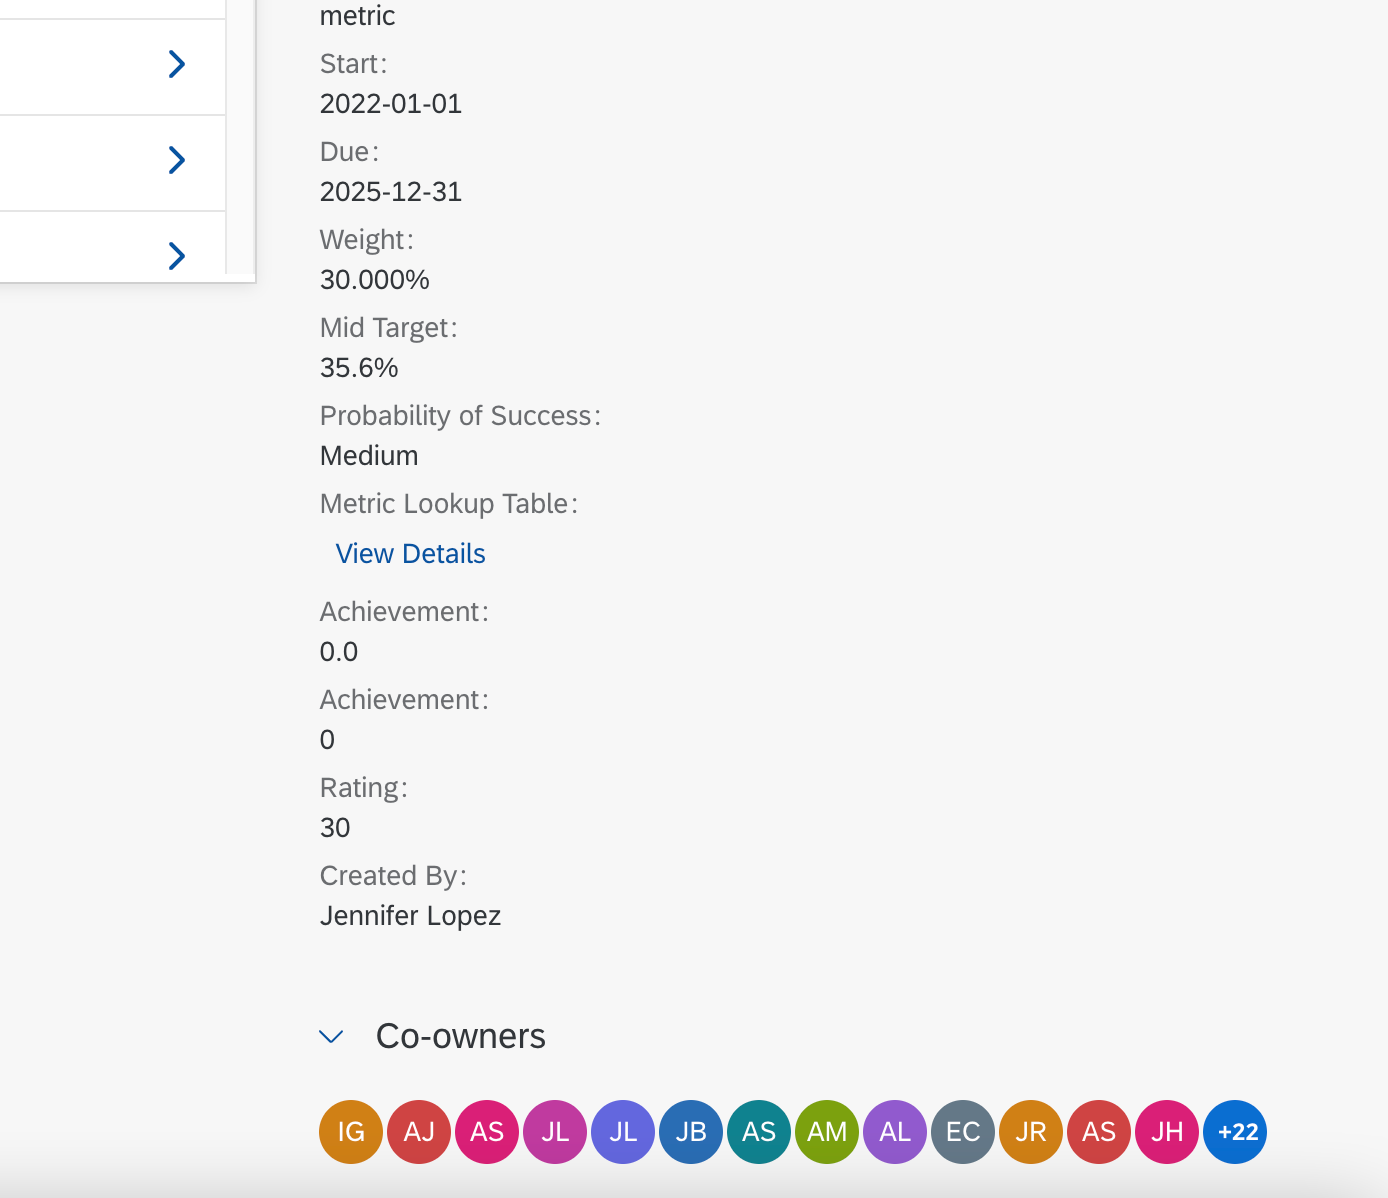Click the achievement value 0.0
This screenshot has height=1198, width=1388.
339,652
